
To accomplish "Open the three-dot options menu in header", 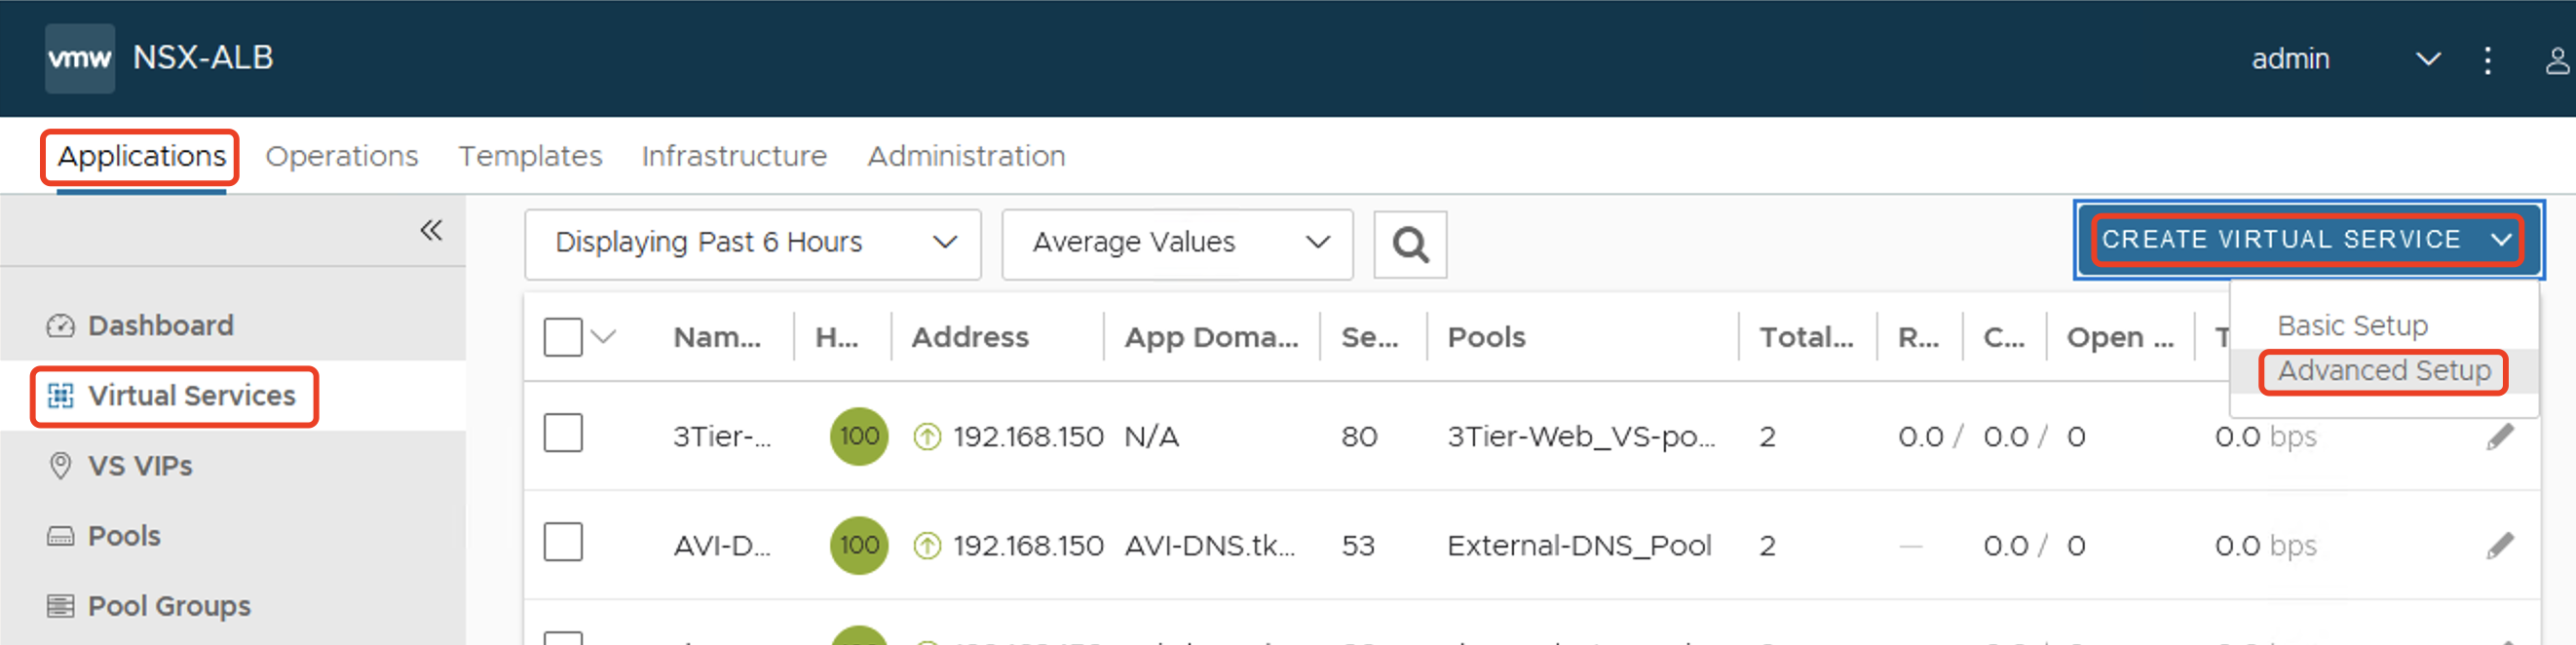I will (2487, 60).
